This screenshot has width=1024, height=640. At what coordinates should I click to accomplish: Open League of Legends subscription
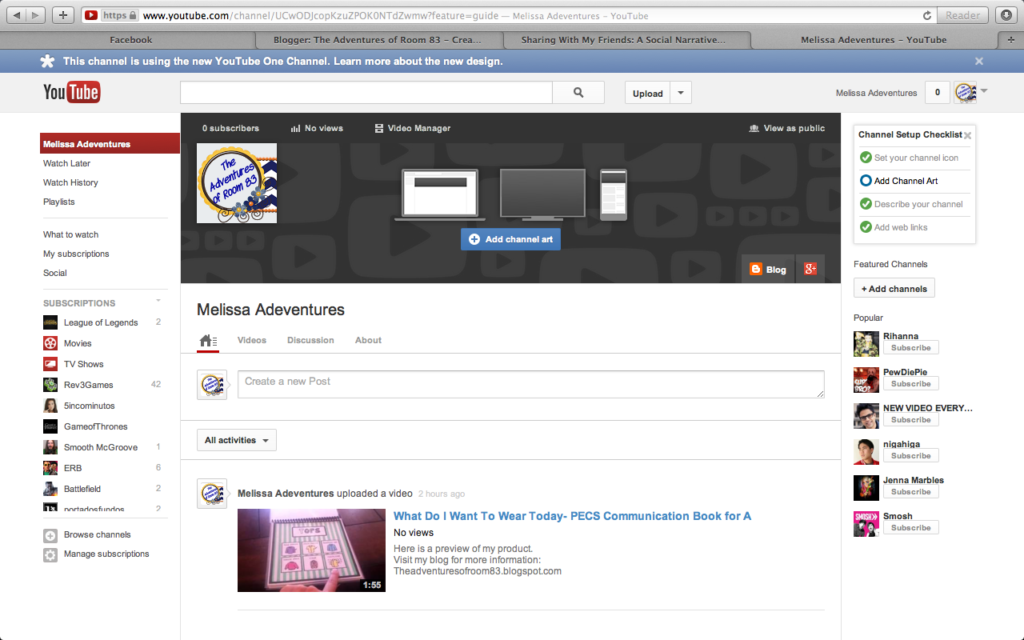coord(101,323)
